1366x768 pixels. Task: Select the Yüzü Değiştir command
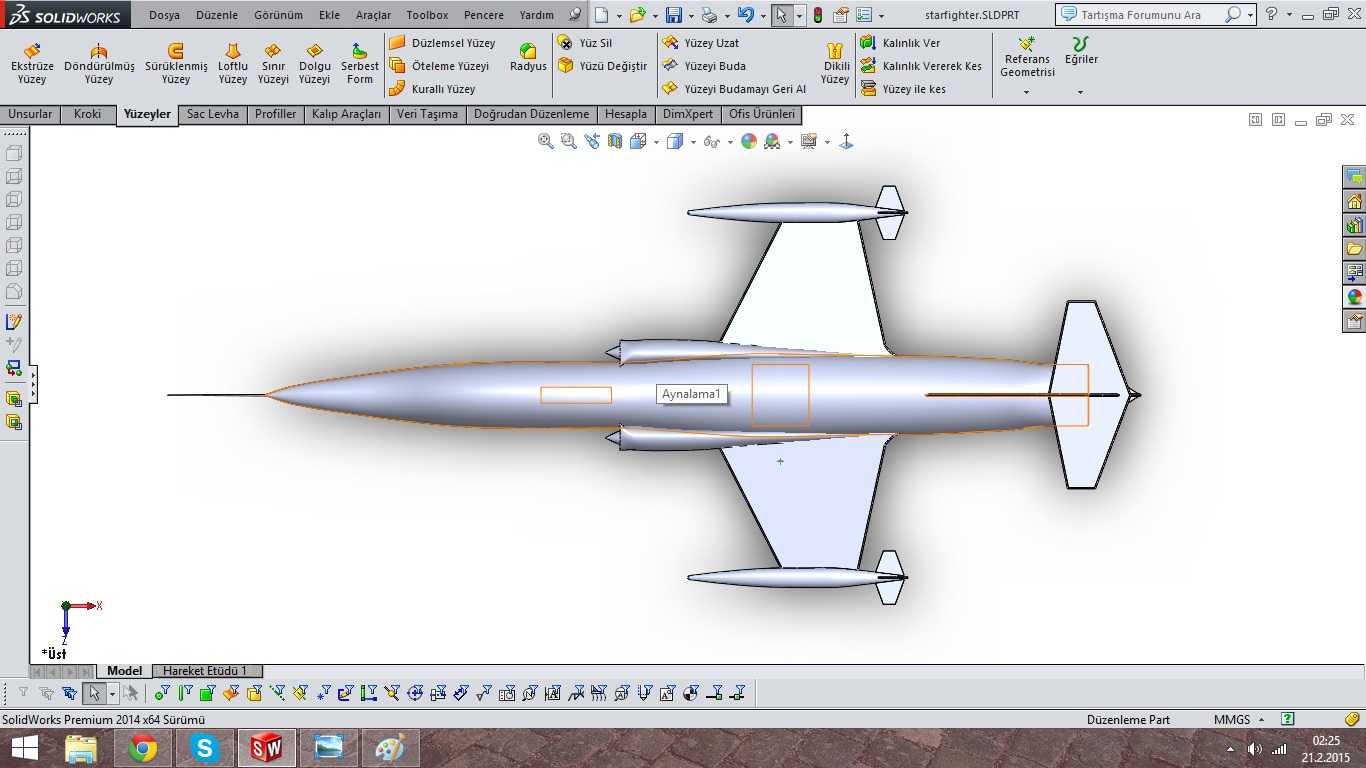point(602,66)
